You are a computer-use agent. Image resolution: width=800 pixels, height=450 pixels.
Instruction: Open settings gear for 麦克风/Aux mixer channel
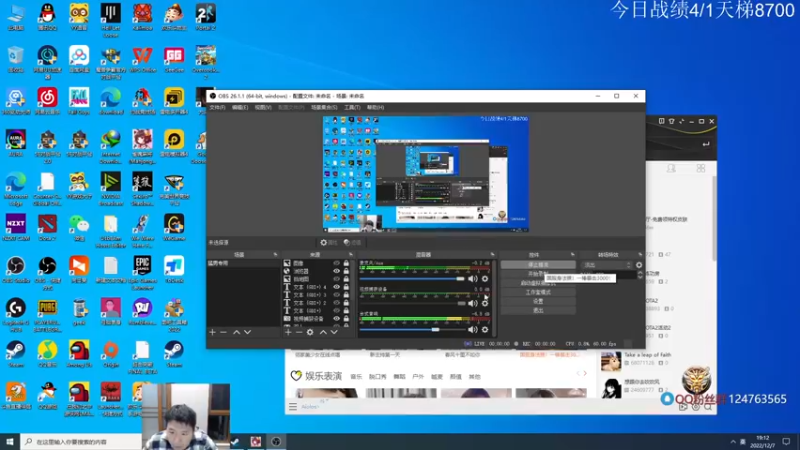[x=485, y=279]
